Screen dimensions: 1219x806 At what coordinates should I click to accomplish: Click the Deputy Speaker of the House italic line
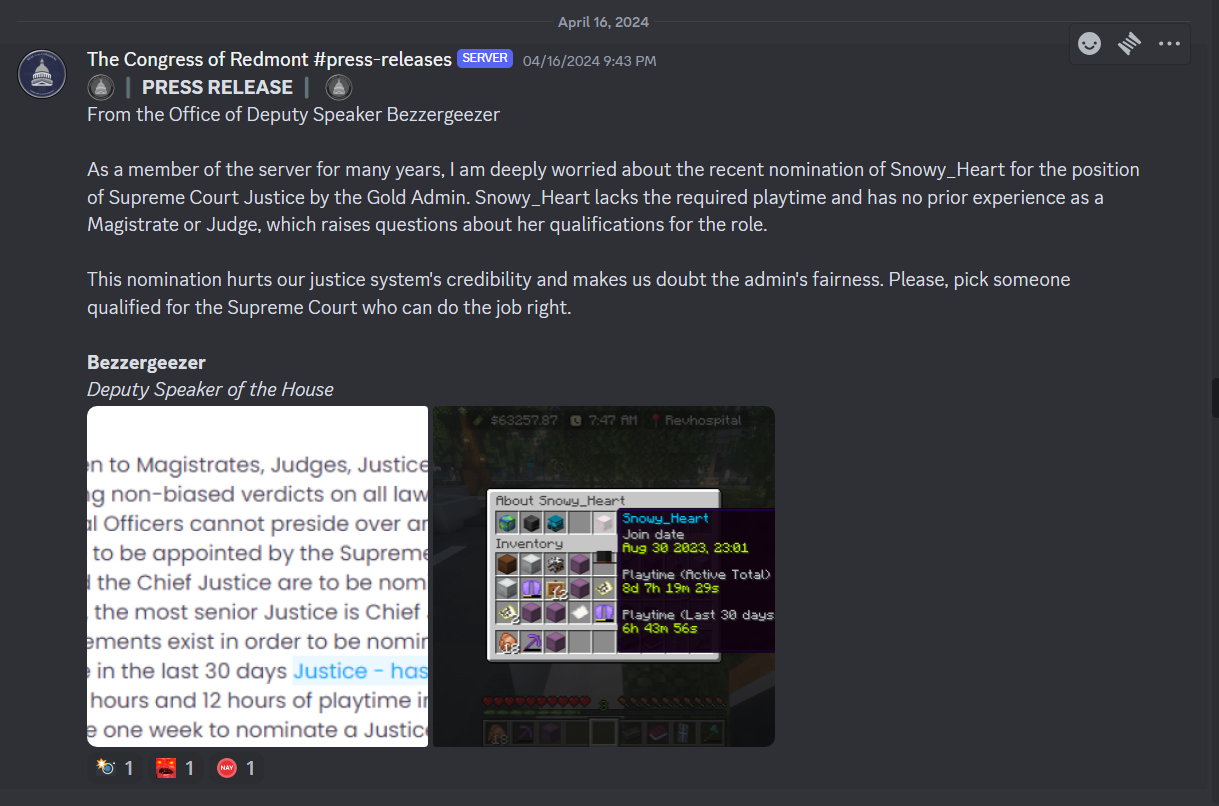[210, 389]
